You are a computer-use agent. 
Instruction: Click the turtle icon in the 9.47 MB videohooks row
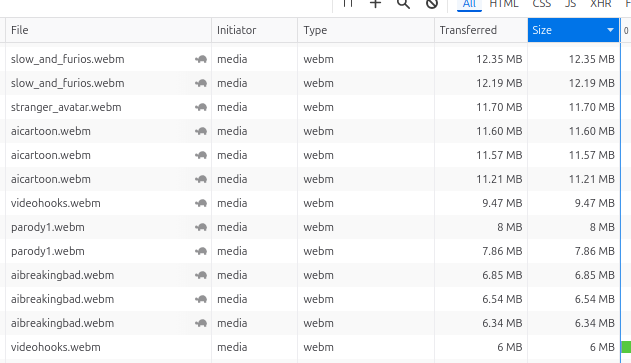[x=201, y=203]
